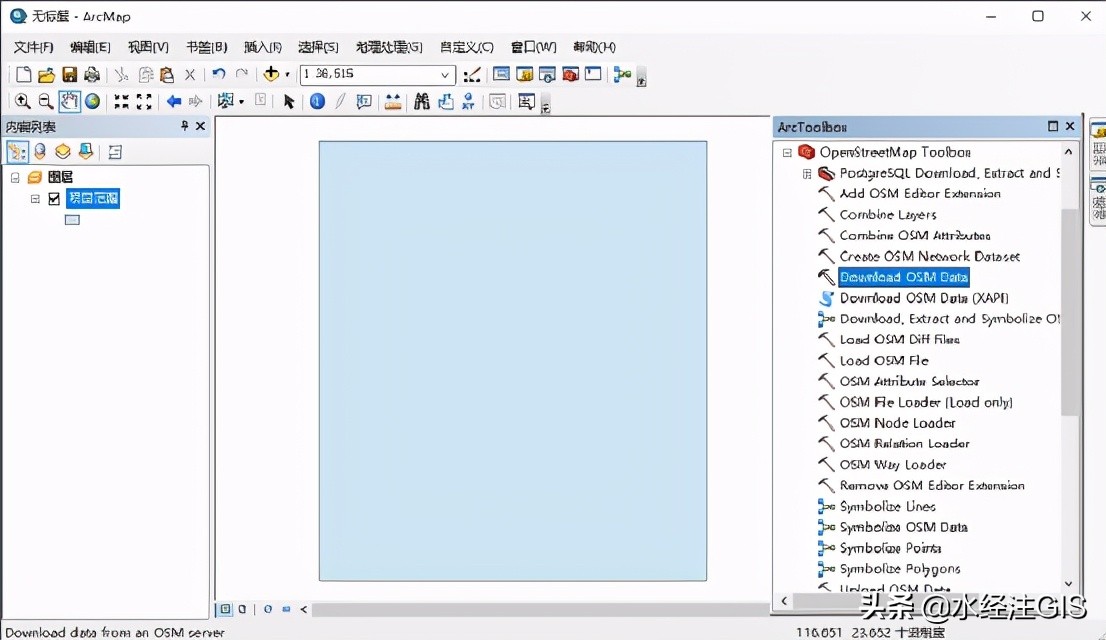Launch ModelBuilder from the toolbar
The image size is (1106, 640).
click(x=622, y=74)
